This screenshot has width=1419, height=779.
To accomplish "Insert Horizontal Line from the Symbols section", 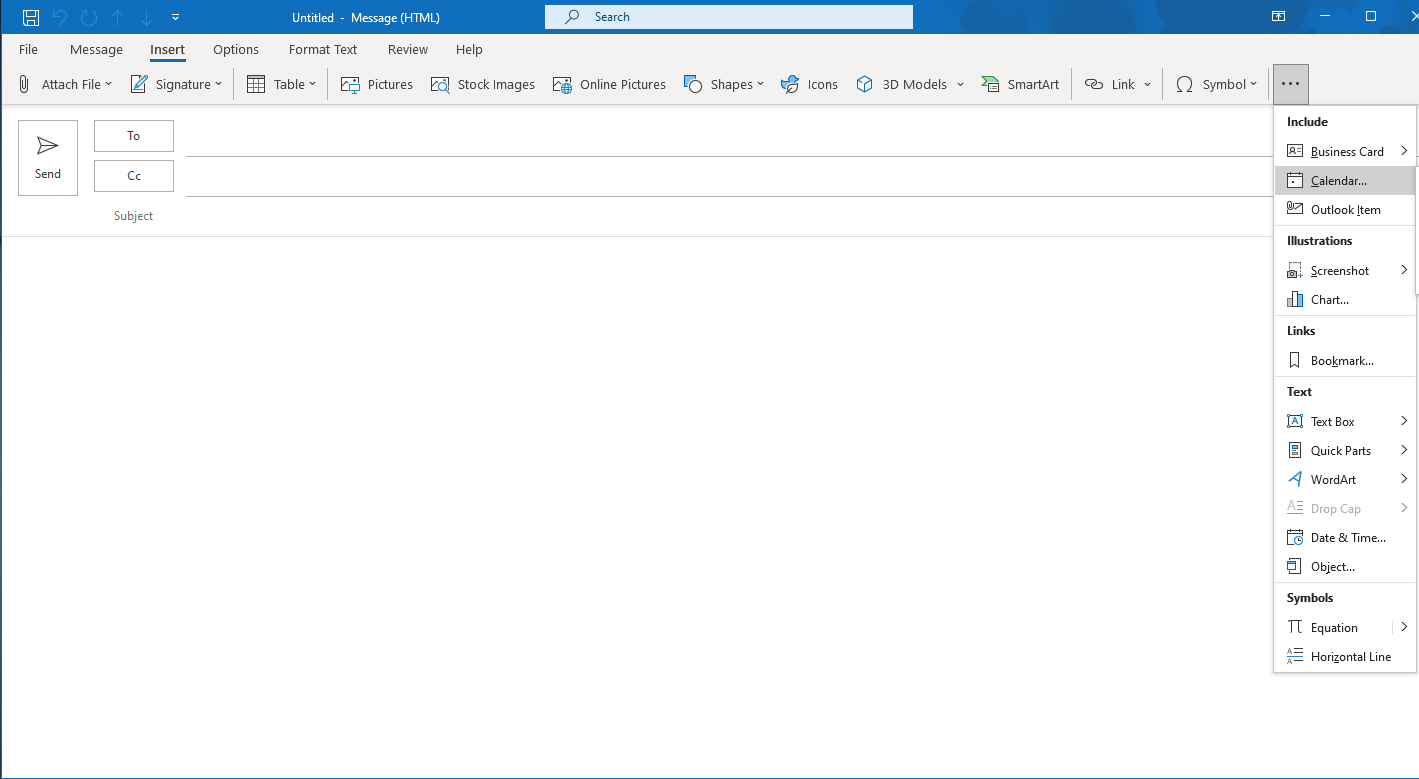I will (1350, 657).
